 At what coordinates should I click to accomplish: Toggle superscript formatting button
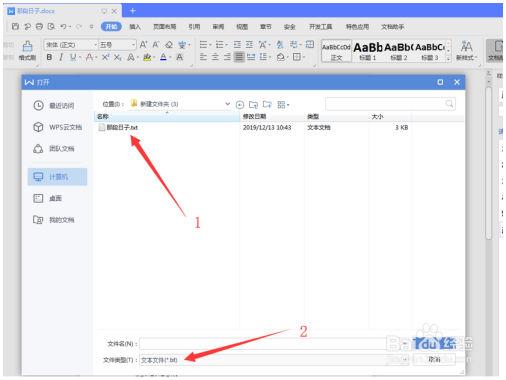click(105, 57)
